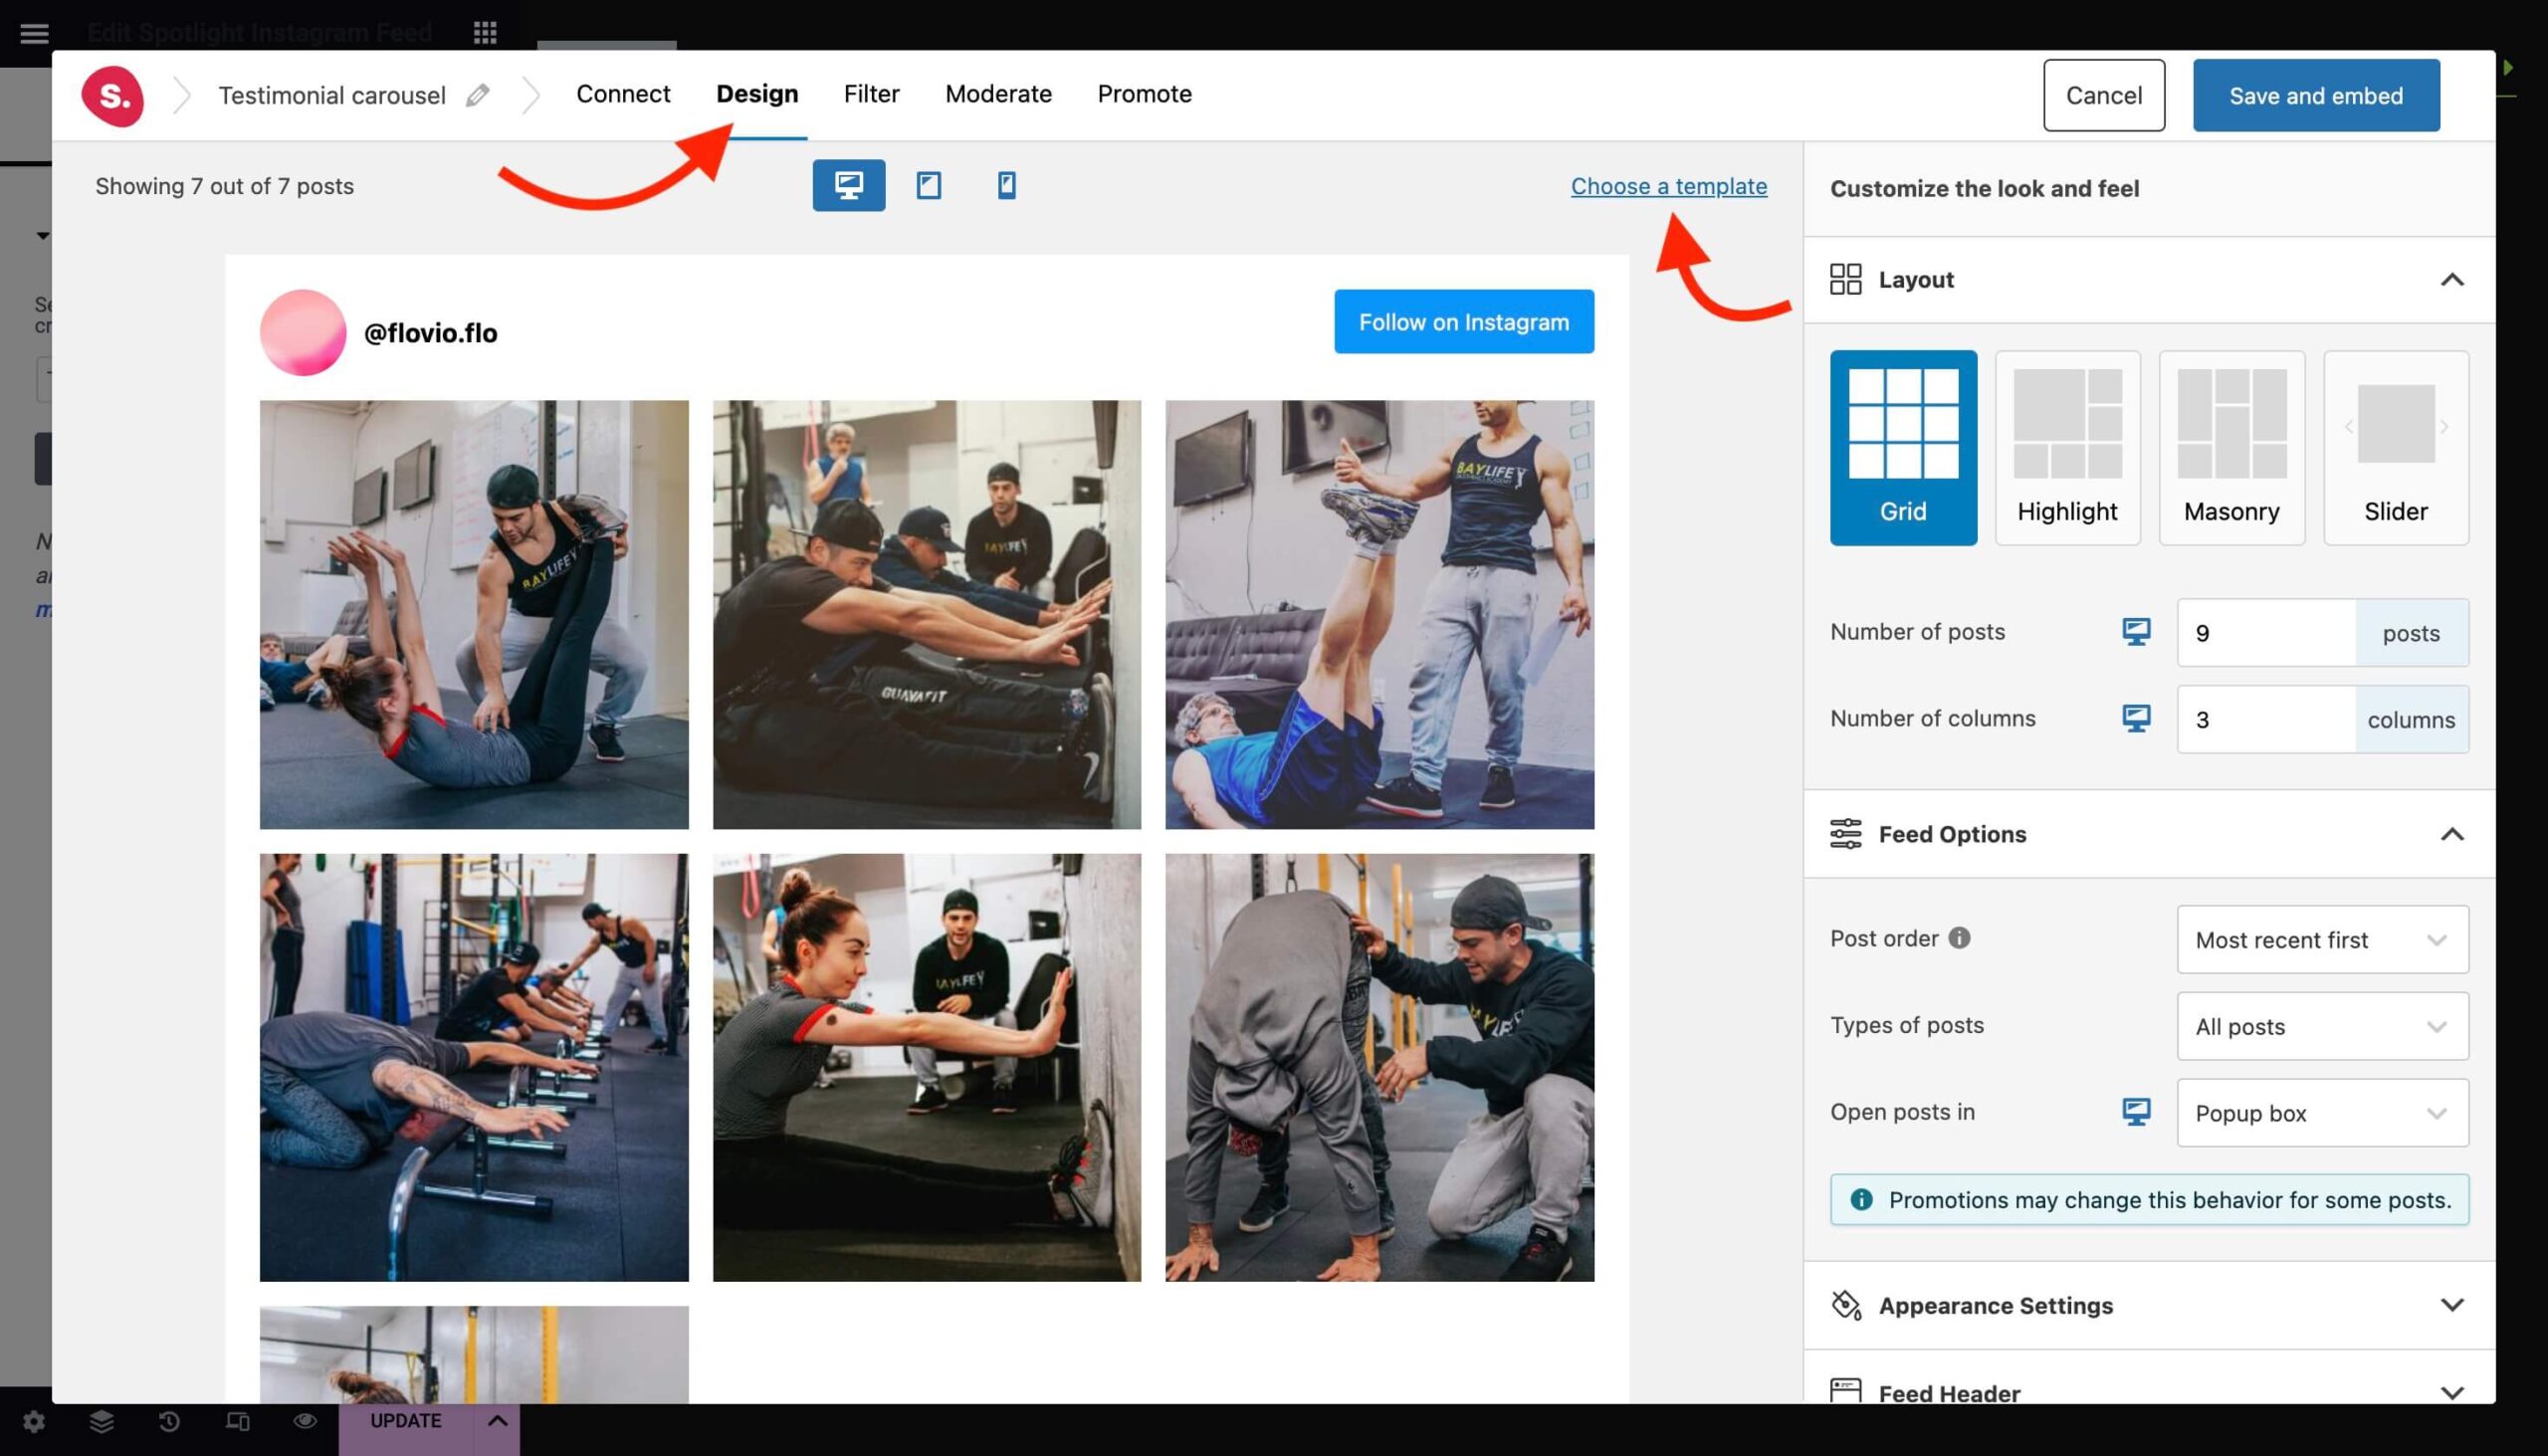The width and height of the screenshot is (2548, 1456).
Task: Select the Slider layout option
Action: coord(2395,447)
